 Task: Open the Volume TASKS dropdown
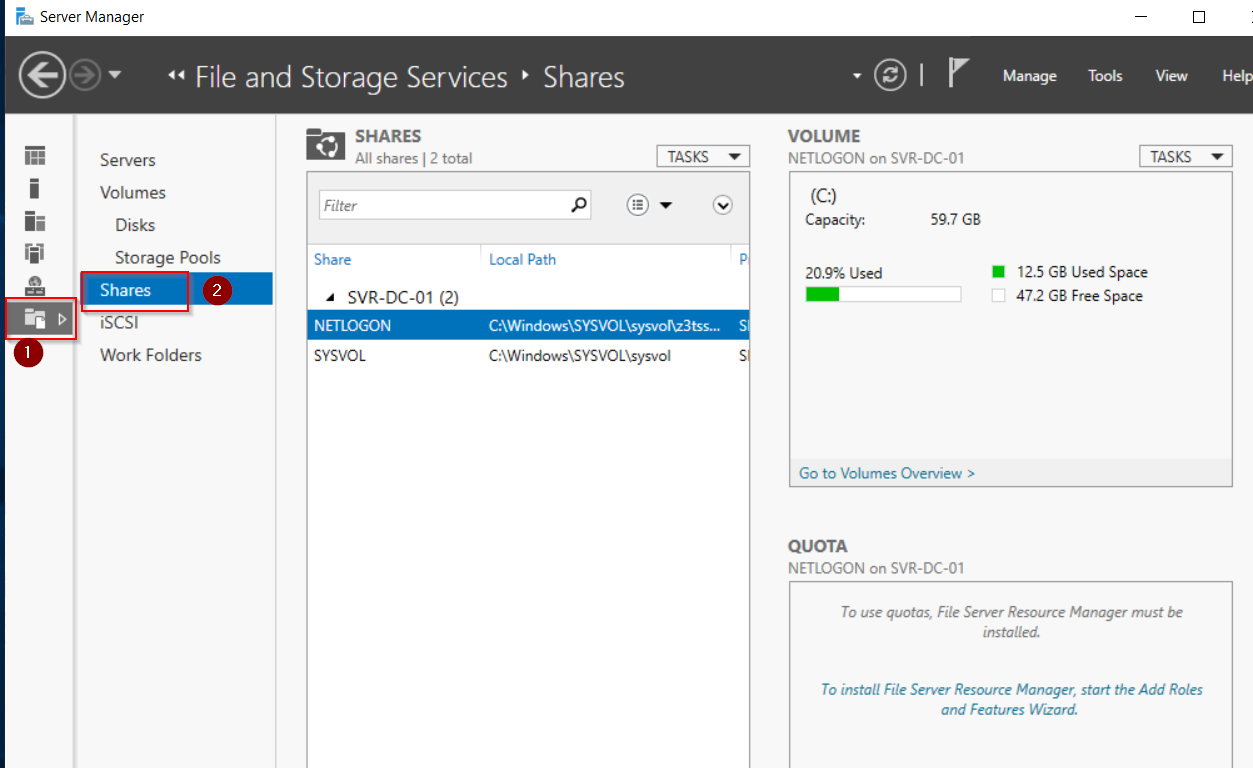(1185, 157)
